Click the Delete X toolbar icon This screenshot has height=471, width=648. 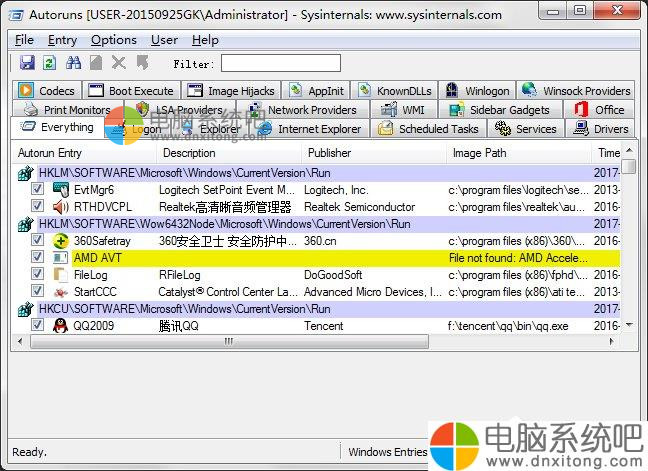[x=119, y=63]
